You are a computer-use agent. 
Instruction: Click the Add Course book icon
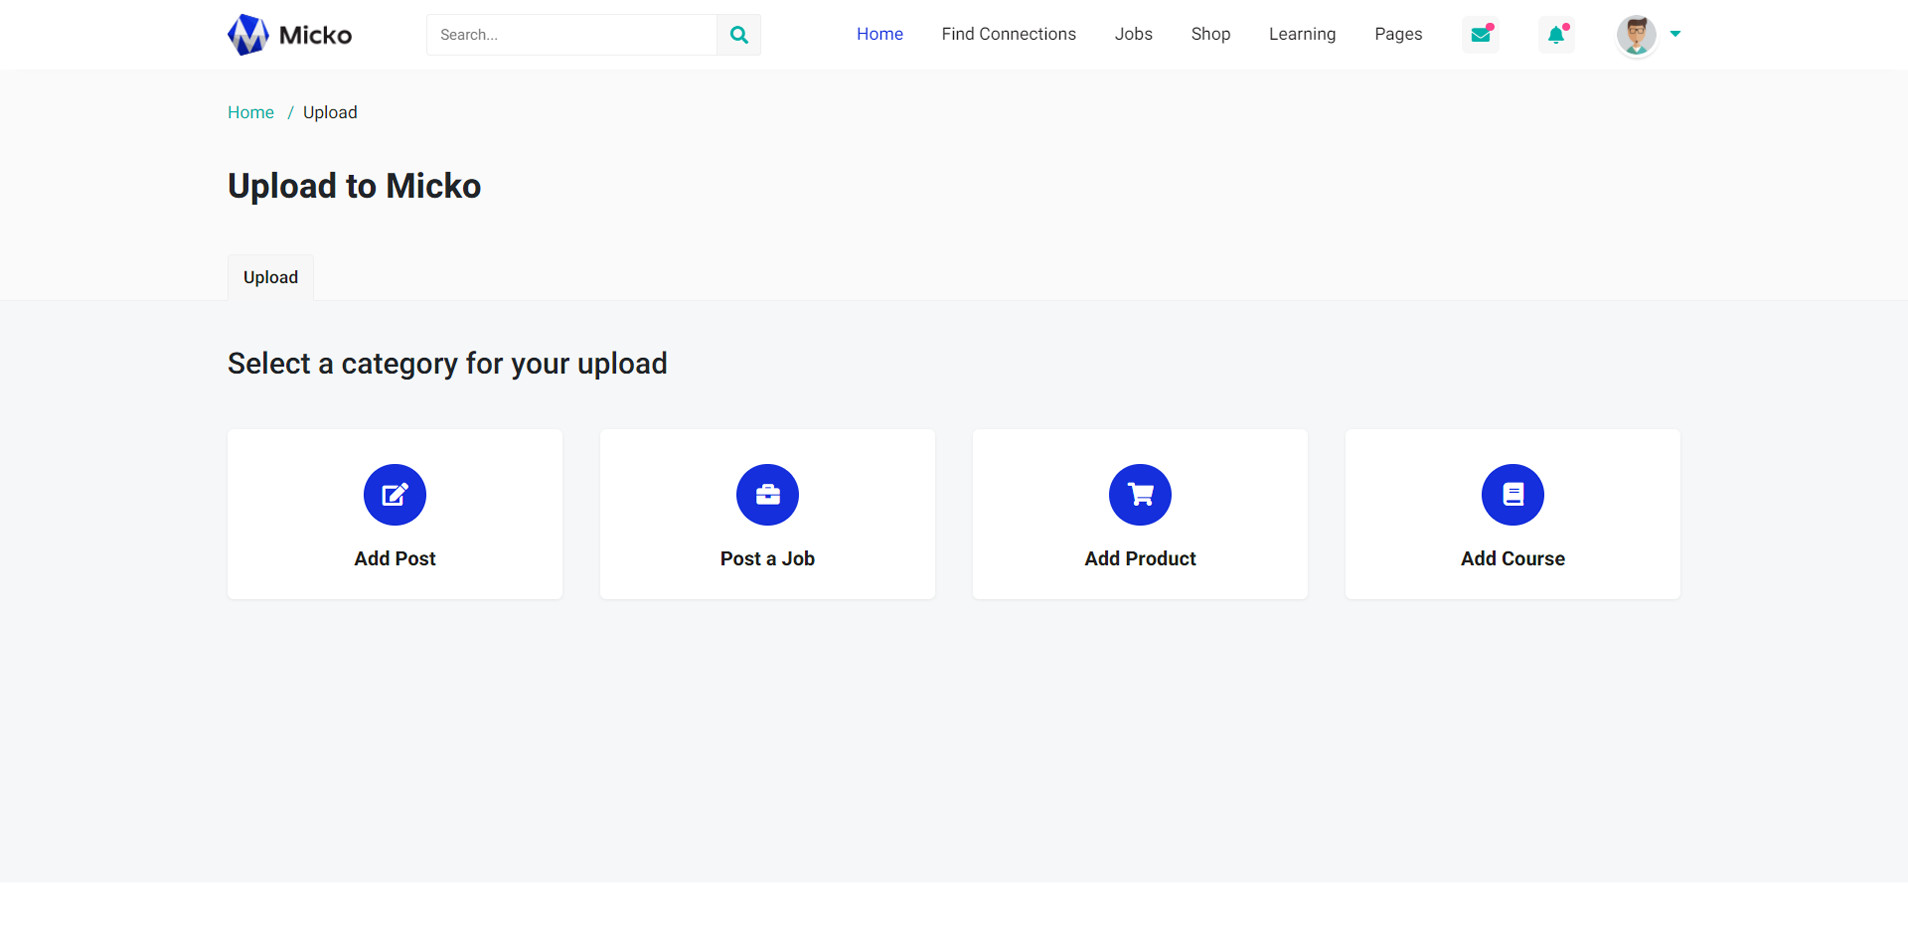click(1512, 494)
